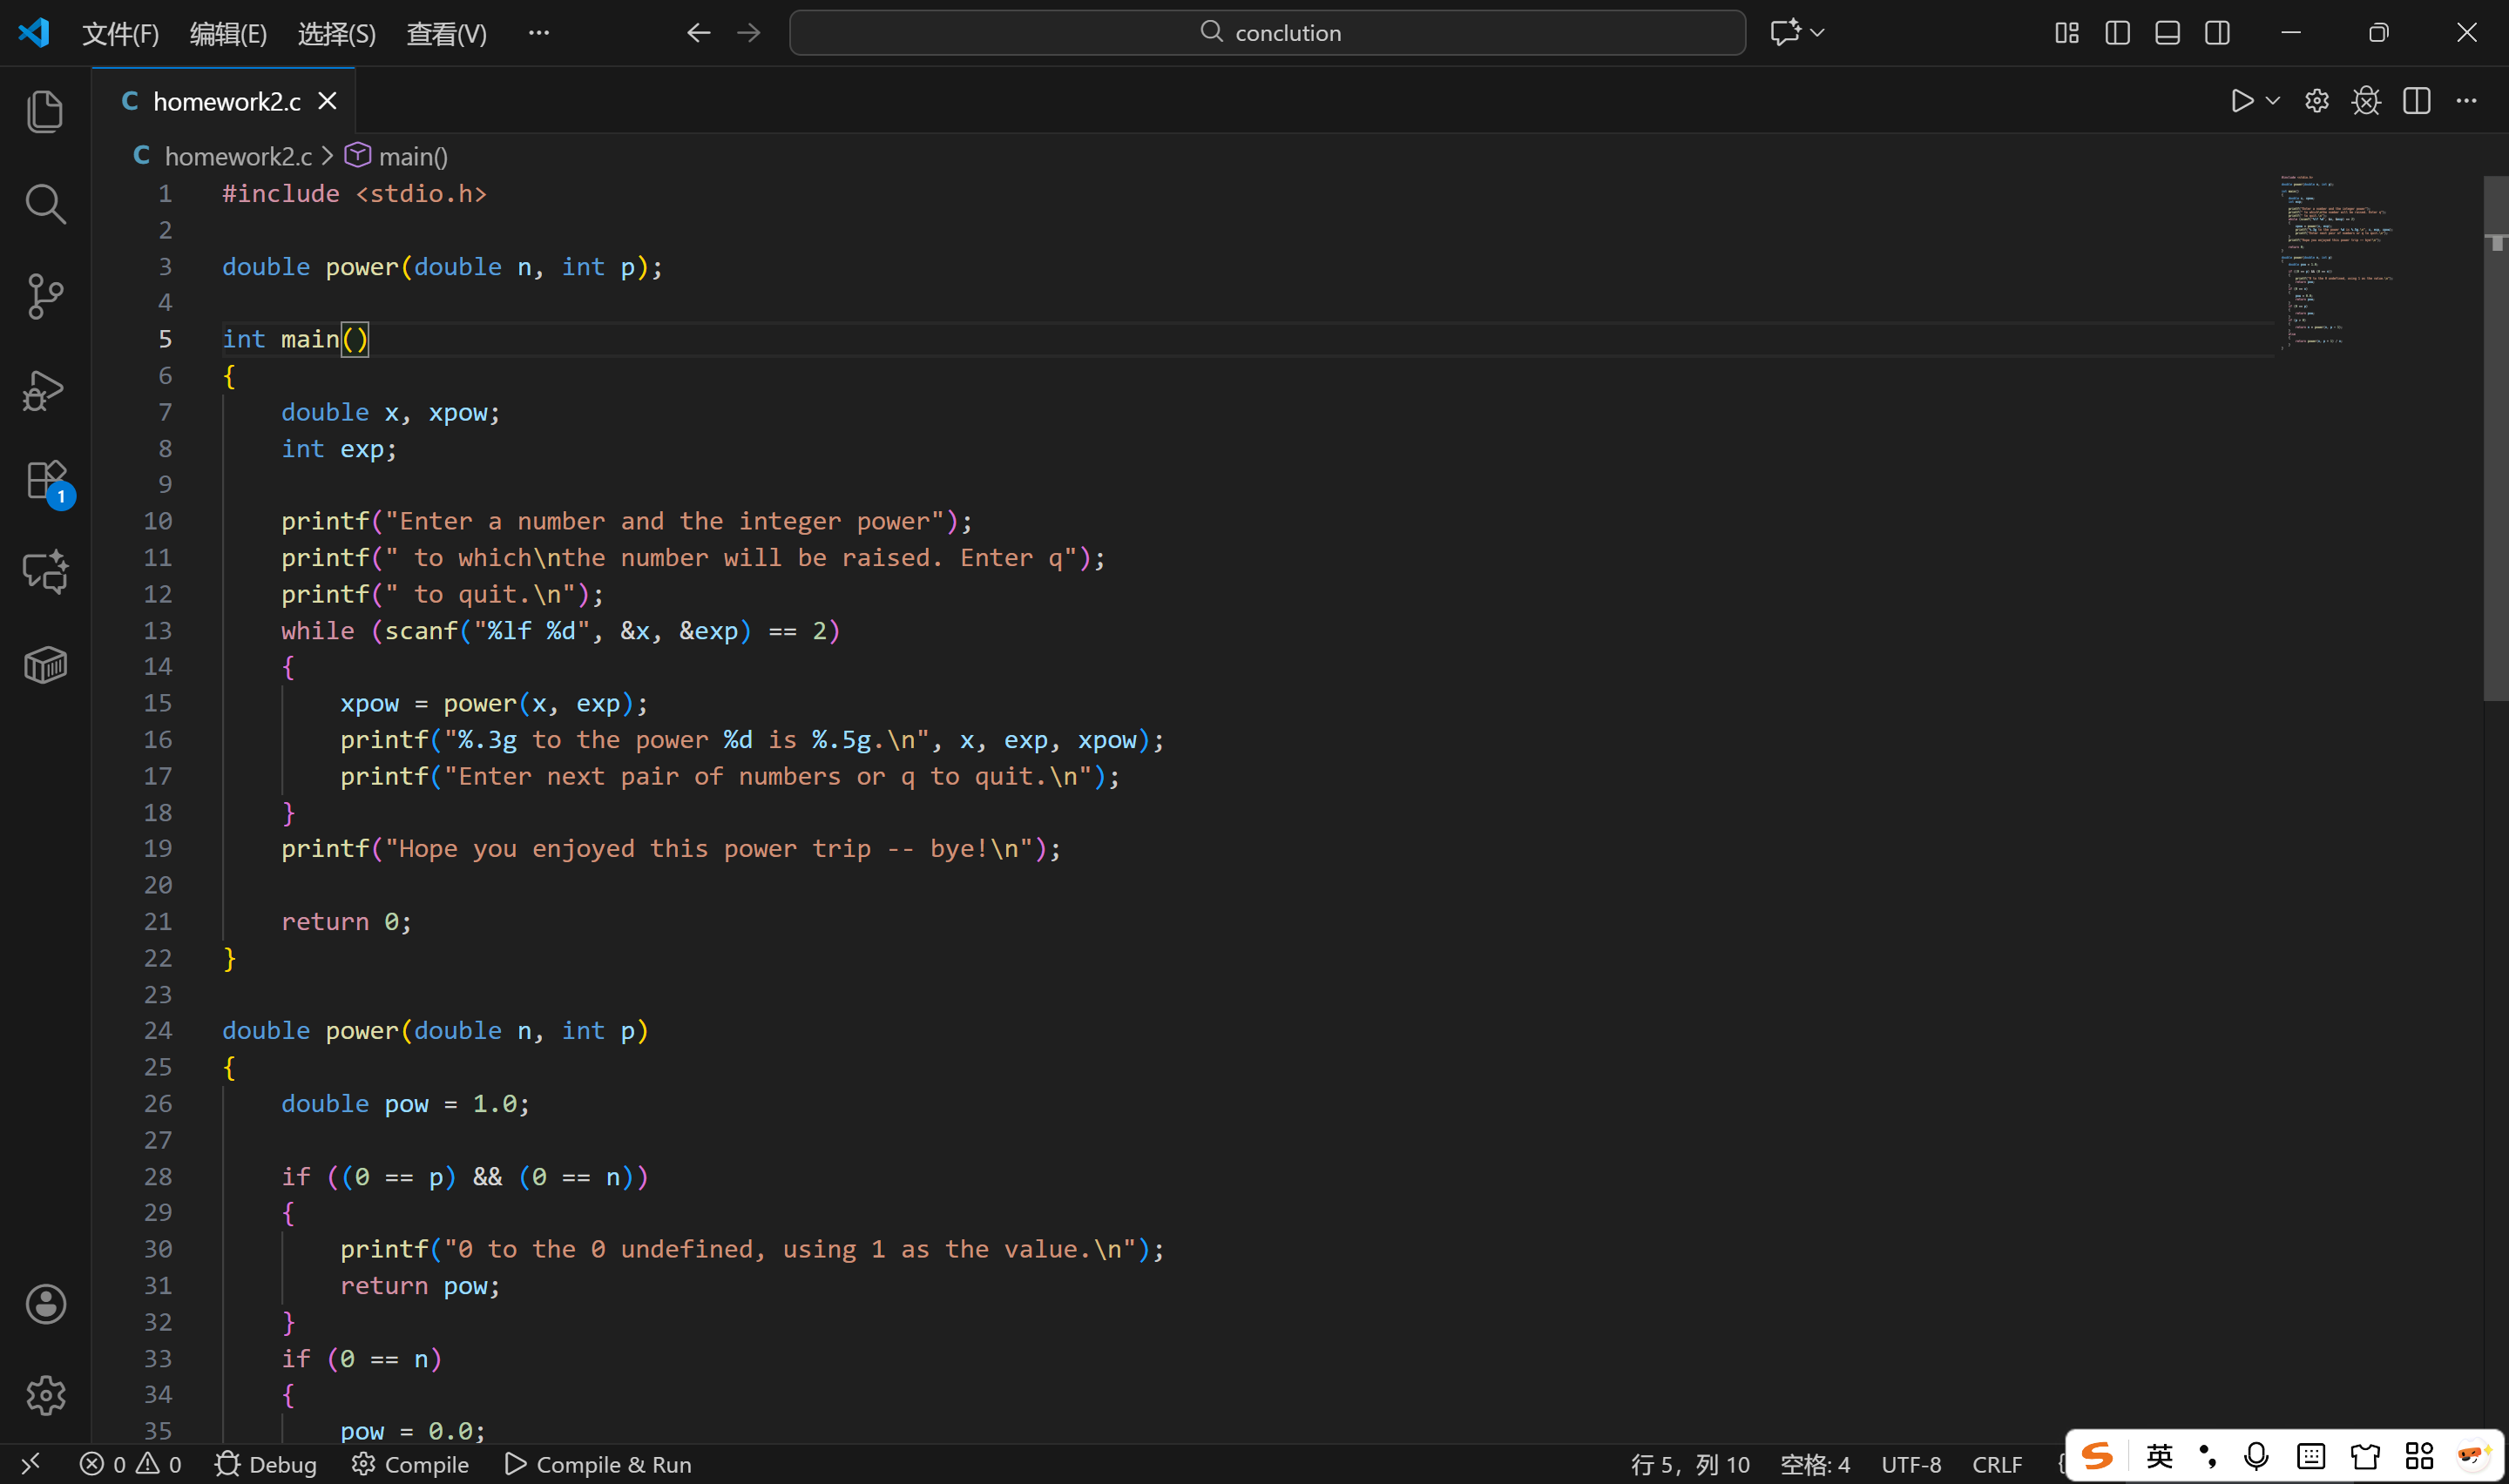Open the Explorer view in activity bar
Image resolution: width=2509 pixels, height=1484 pixels.
45,111
